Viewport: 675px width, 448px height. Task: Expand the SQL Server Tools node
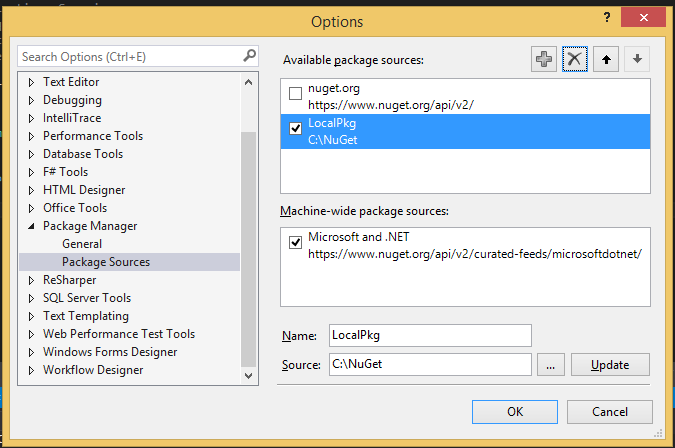(31, 298)
